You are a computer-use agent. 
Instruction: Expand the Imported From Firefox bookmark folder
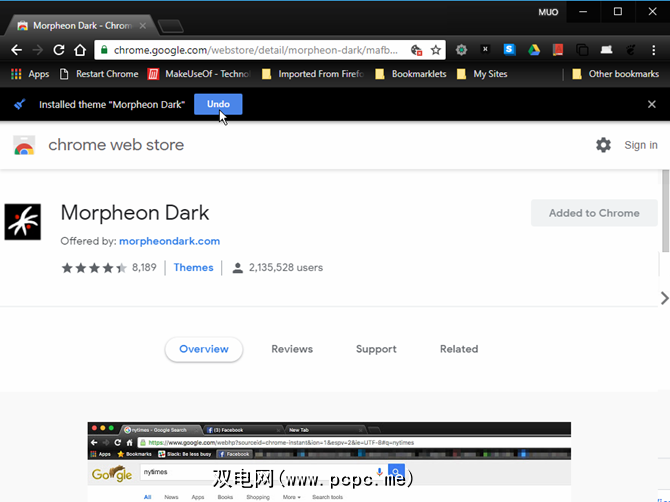[313, 74]
